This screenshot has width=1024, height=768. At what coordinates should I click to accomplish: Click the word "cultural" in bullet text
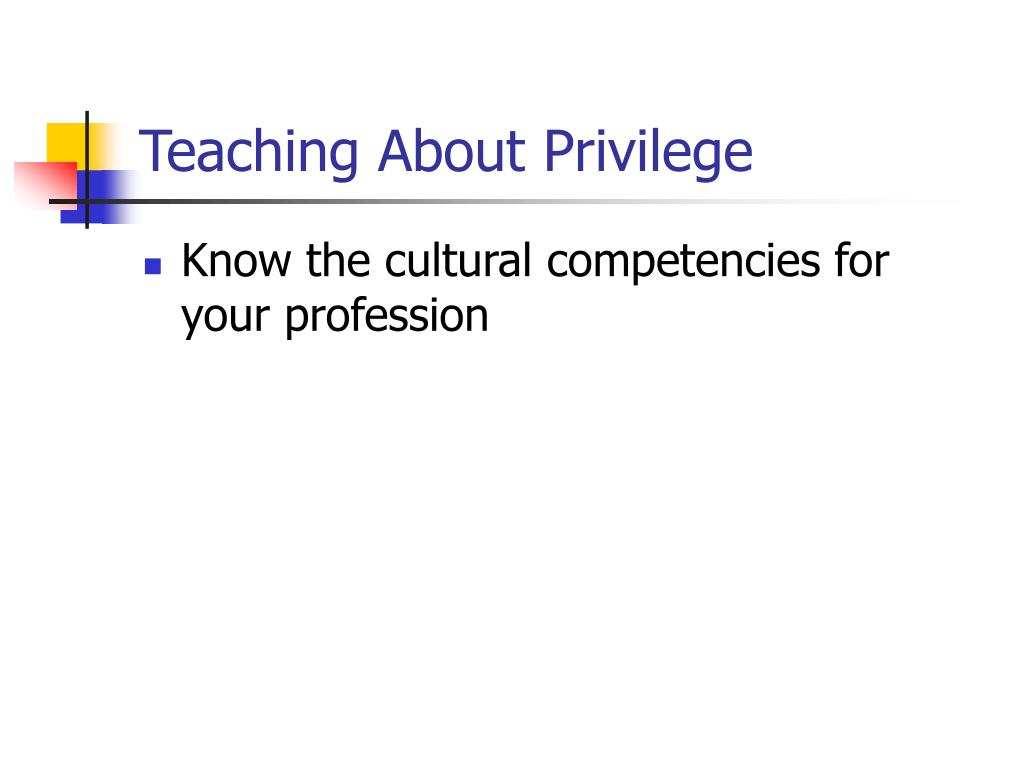tap(458, 260)
